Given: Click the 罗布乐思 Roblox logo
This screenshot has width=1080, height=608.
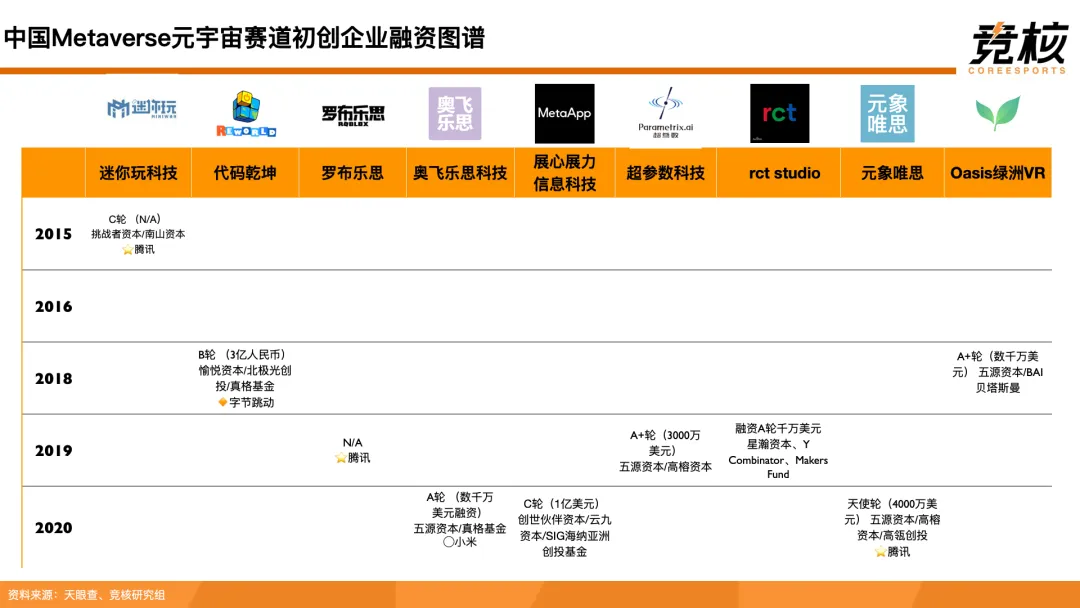Looking at the screenshot, I should tap(353, 115).
